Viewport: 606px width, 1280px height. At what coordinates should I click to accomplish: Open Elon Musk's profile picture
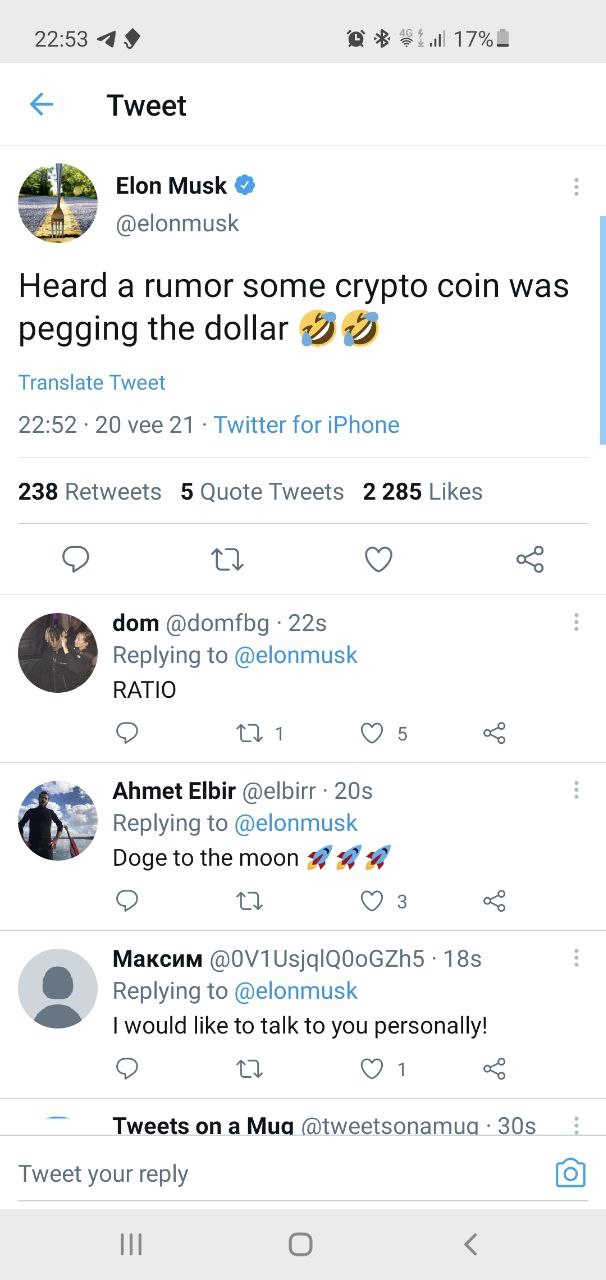coord(58,203)
